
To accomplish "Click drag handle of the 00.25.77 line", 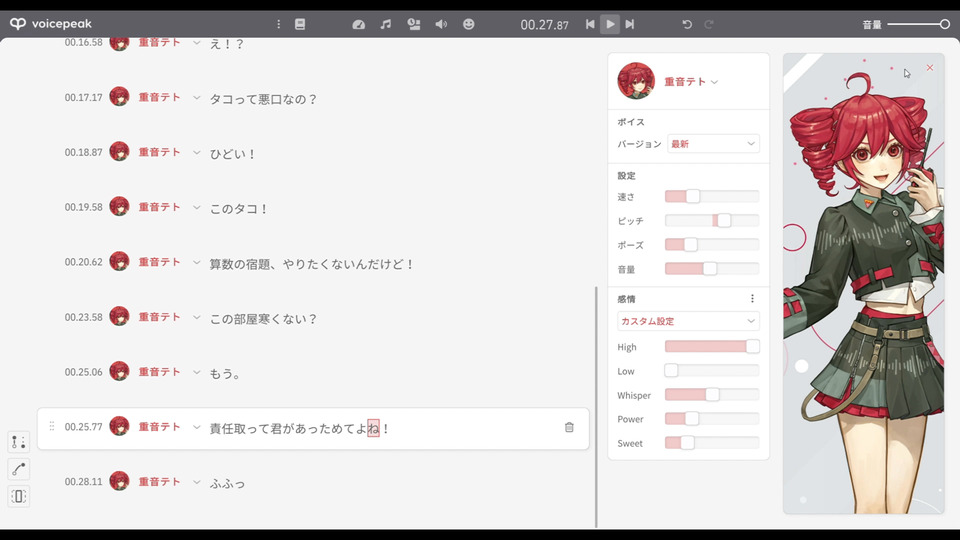I will point(52,426).
